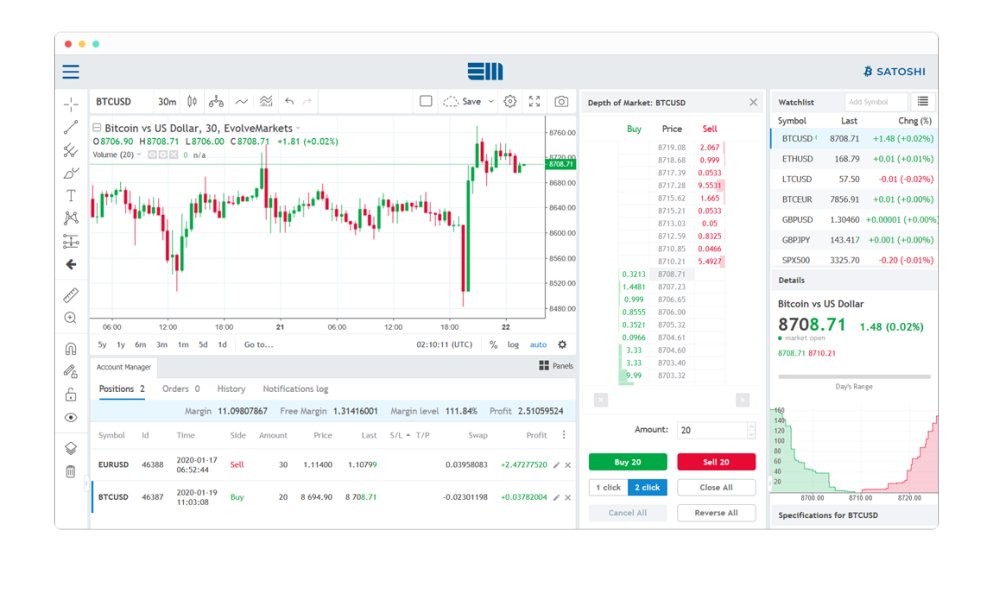Open chart settings gear in top toolbar
993x600 pixels.
(510, 101)
